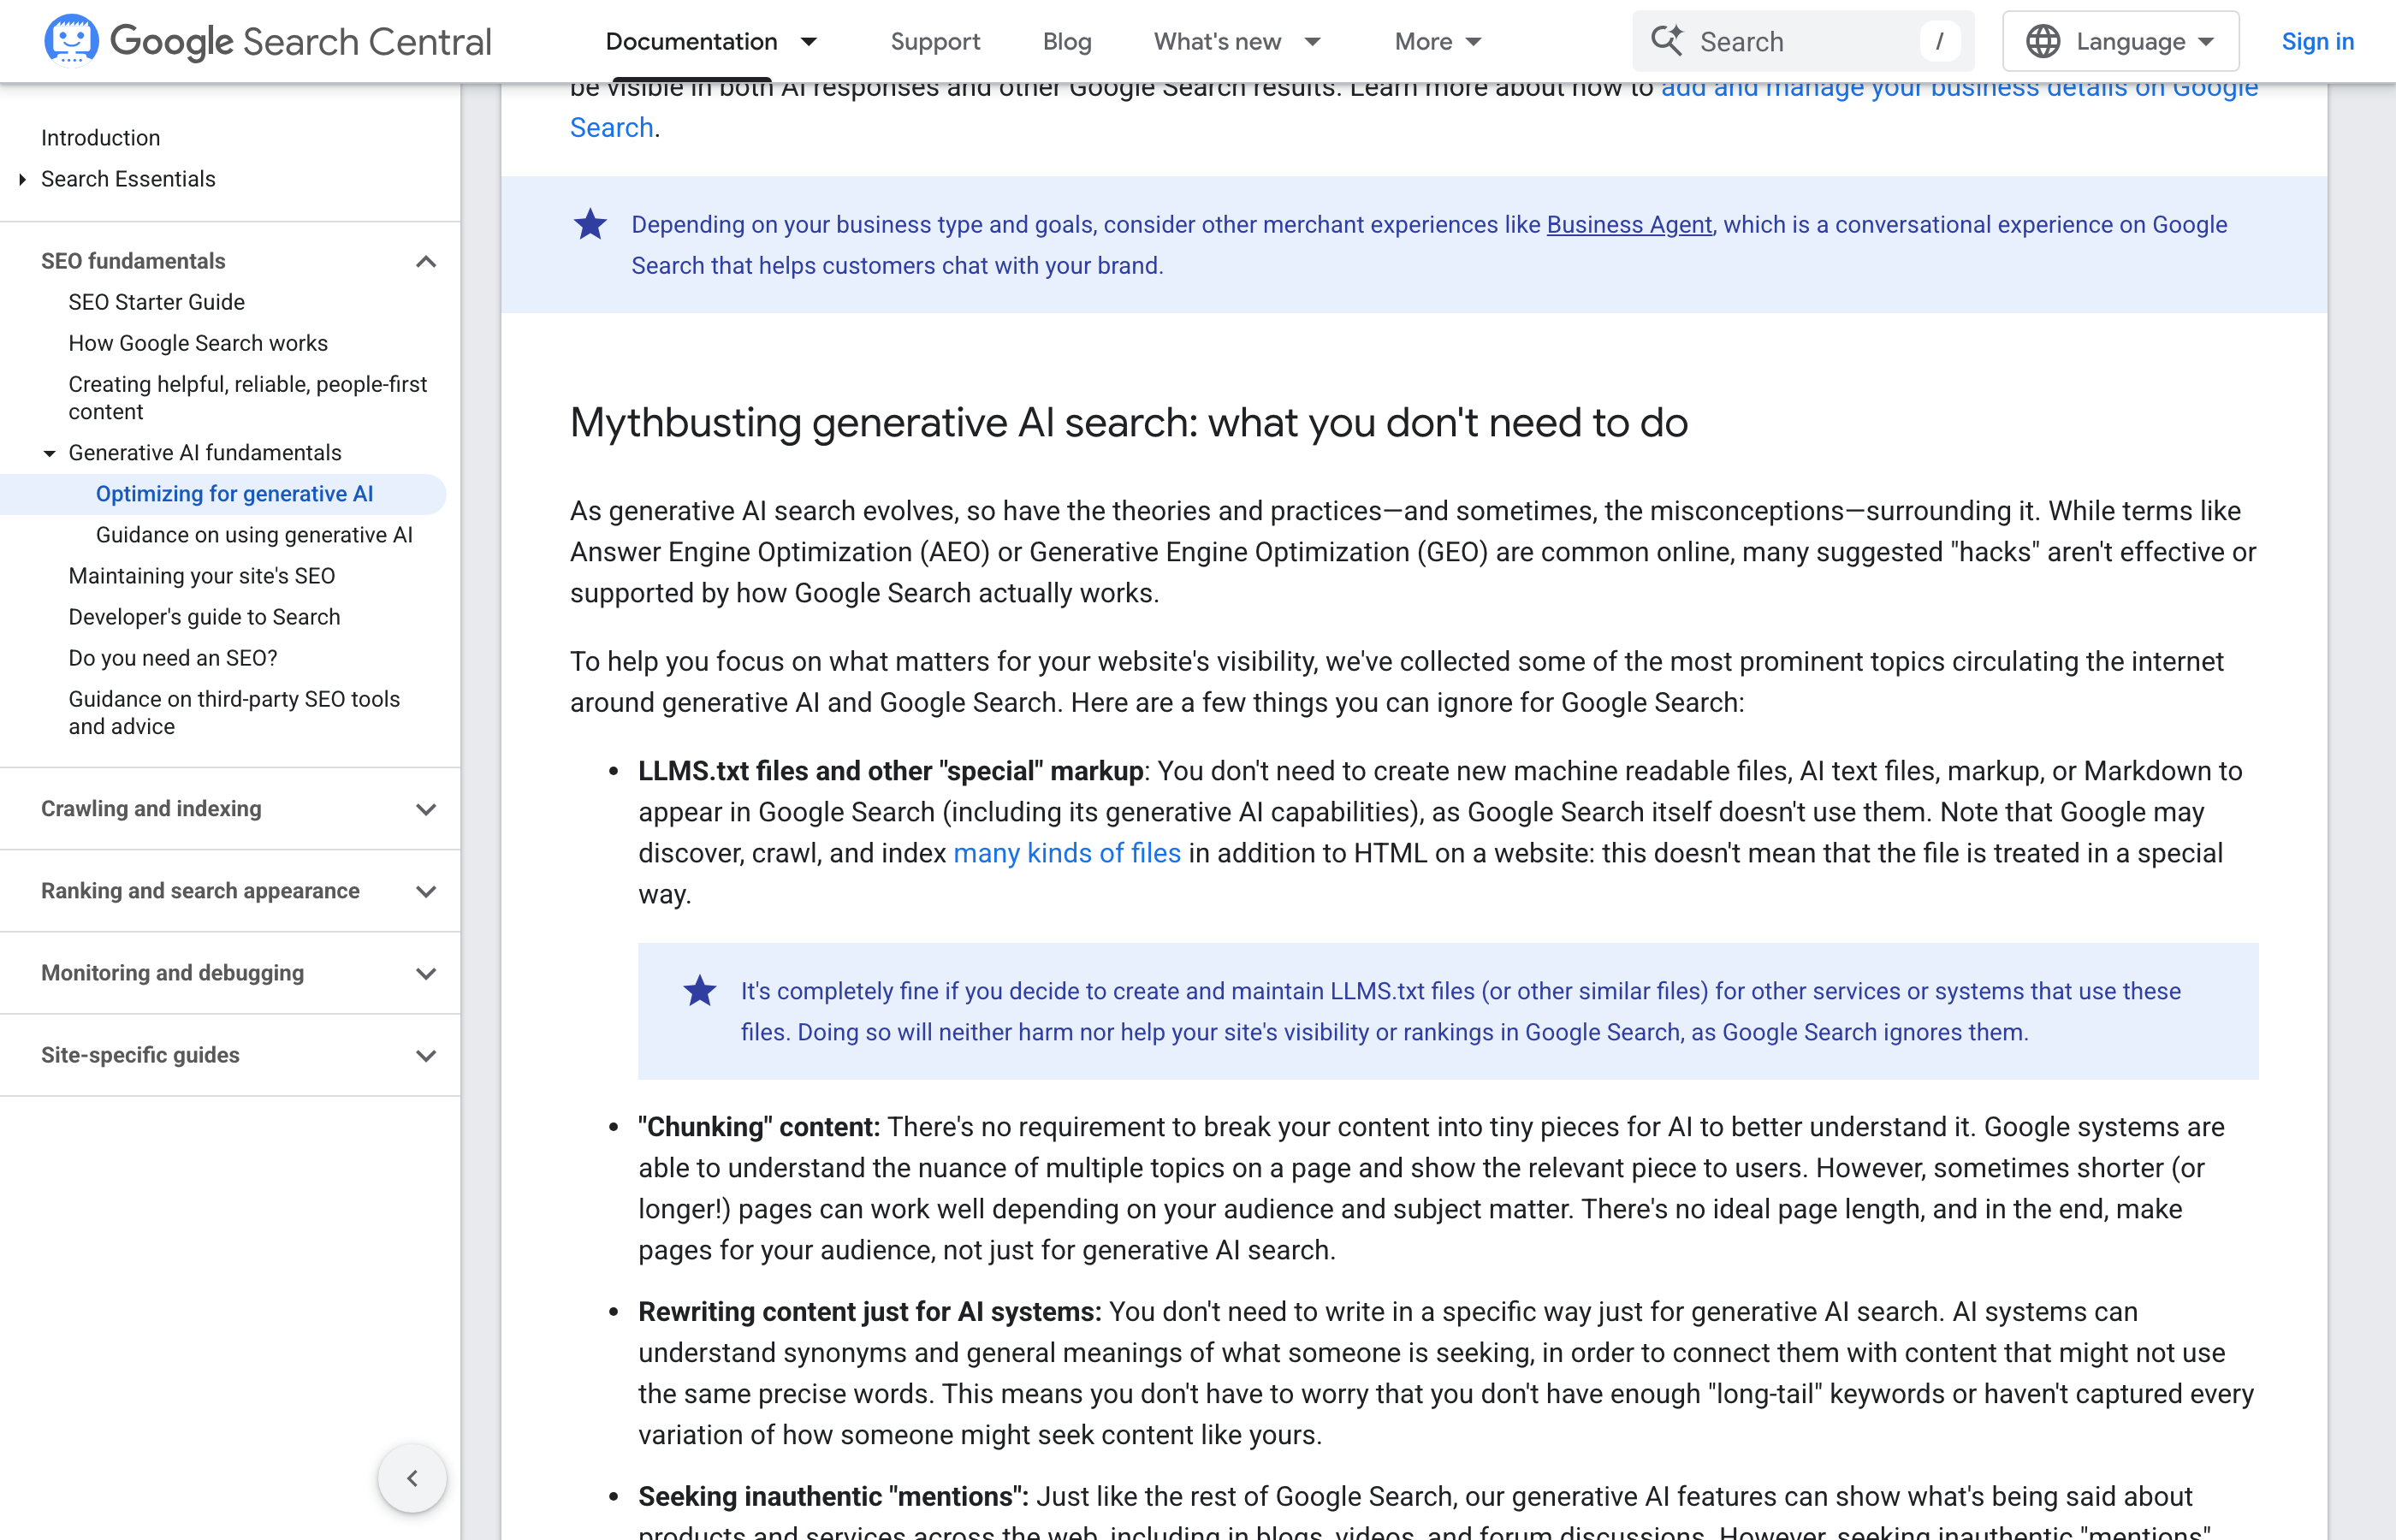Open Do you need an SEO? page
Viewport: 2396px width, 1540px height.
173,658
